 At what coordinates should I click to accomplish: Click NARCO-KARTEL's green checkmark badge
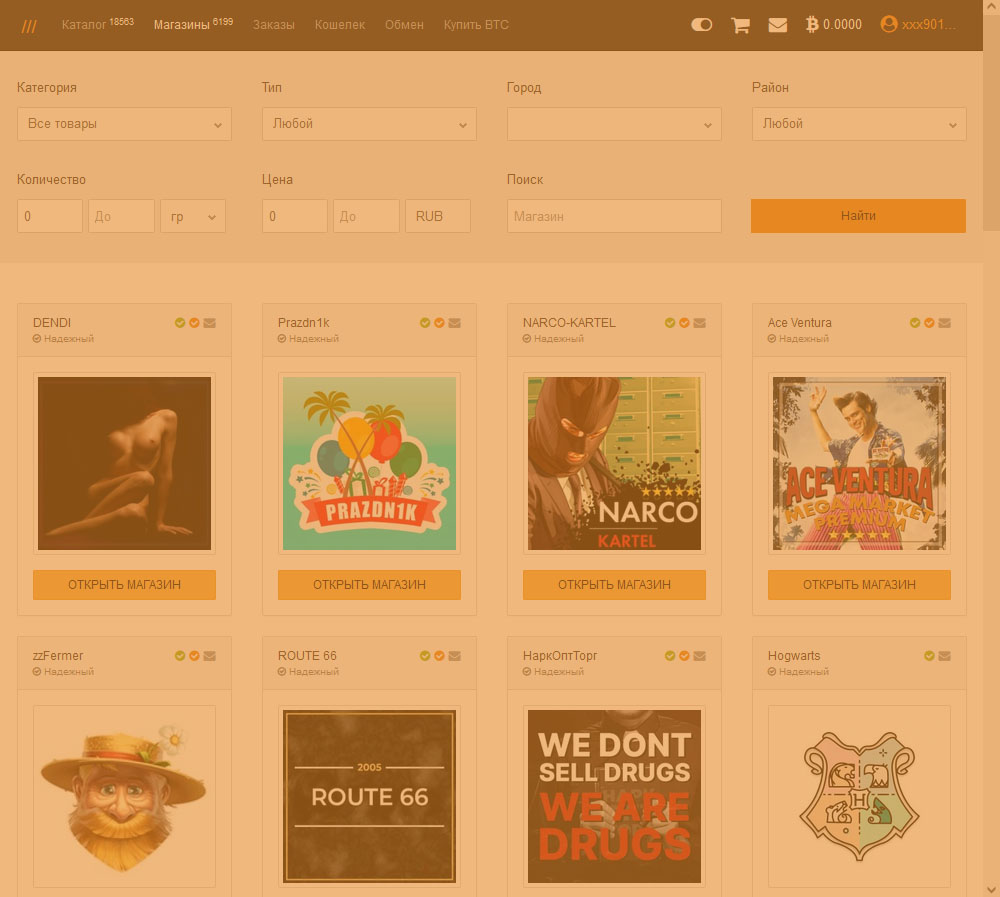pos(670,323)
